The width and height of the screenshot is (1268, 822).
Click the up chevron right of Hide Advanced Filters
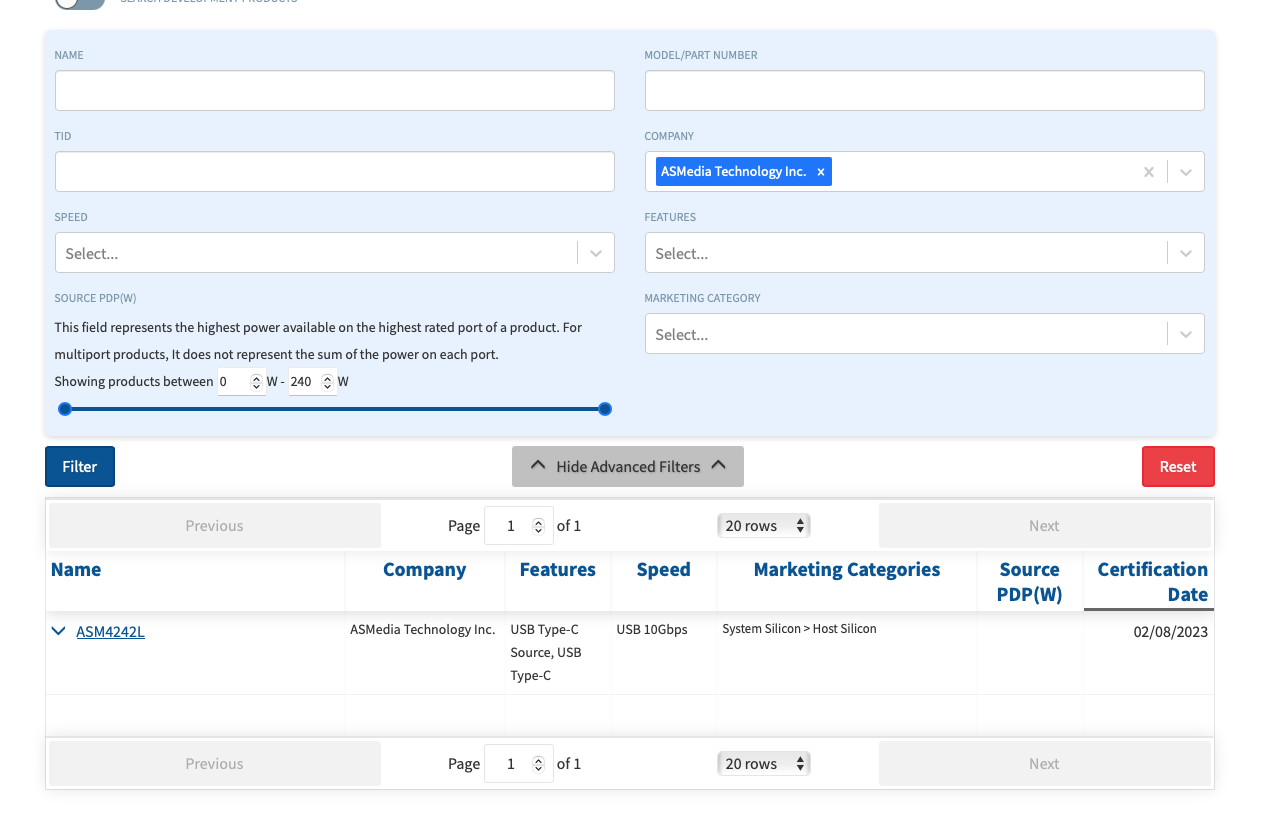[x=718, y=466]
